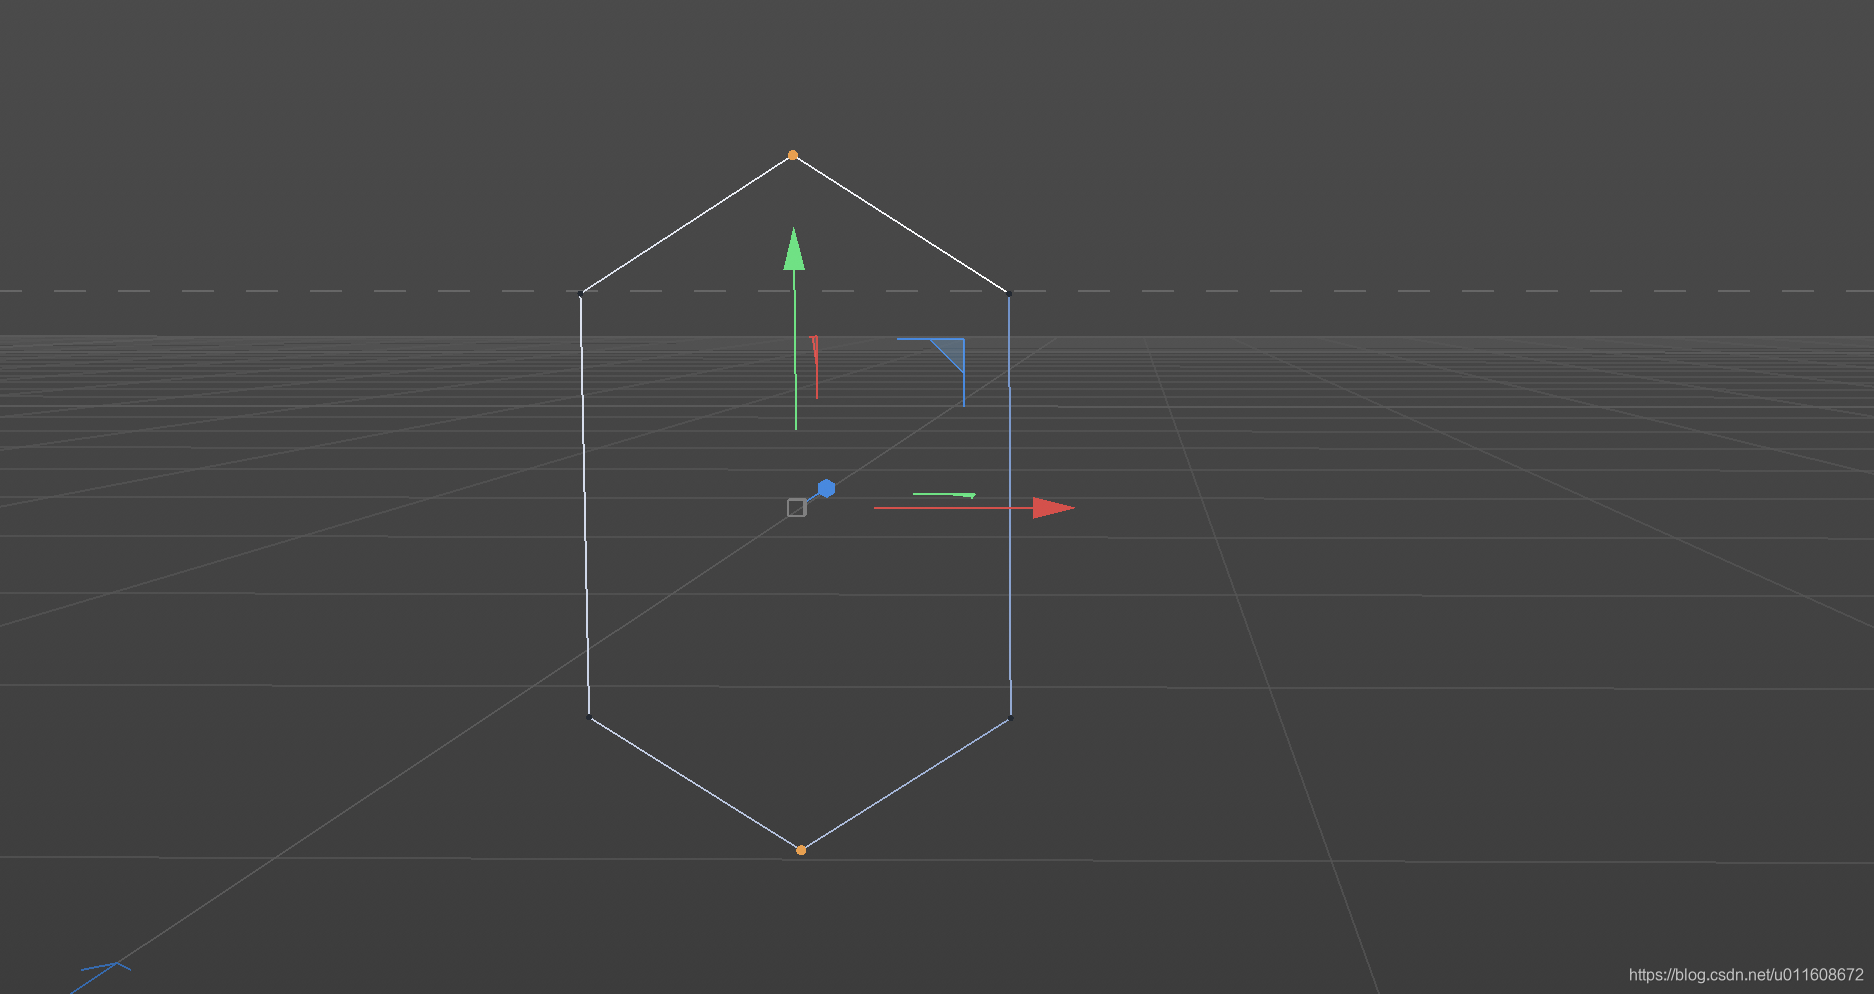
Task: Select the lower-left vertex of the hexagon
Action: point(589,717)
